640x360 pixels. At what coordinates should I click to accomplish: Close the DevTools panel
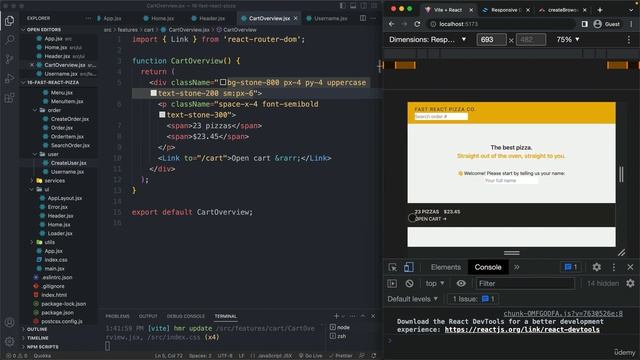coord(630,267)
